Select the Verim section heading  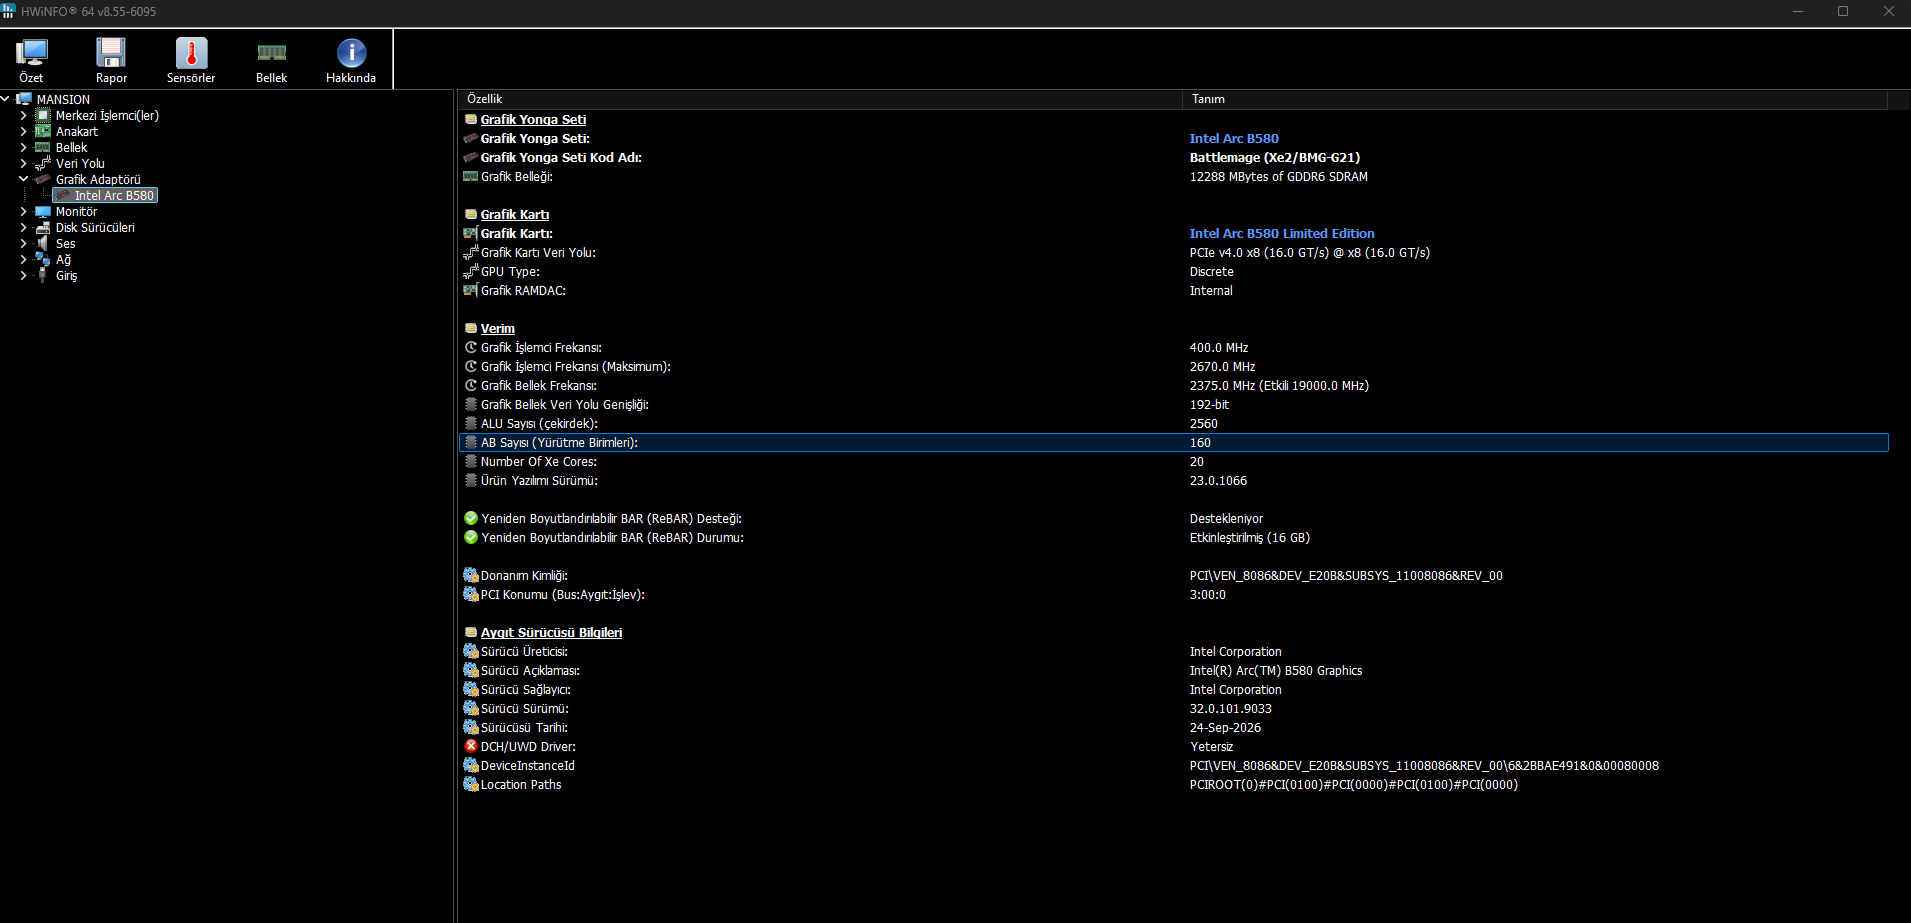[497, 329]
